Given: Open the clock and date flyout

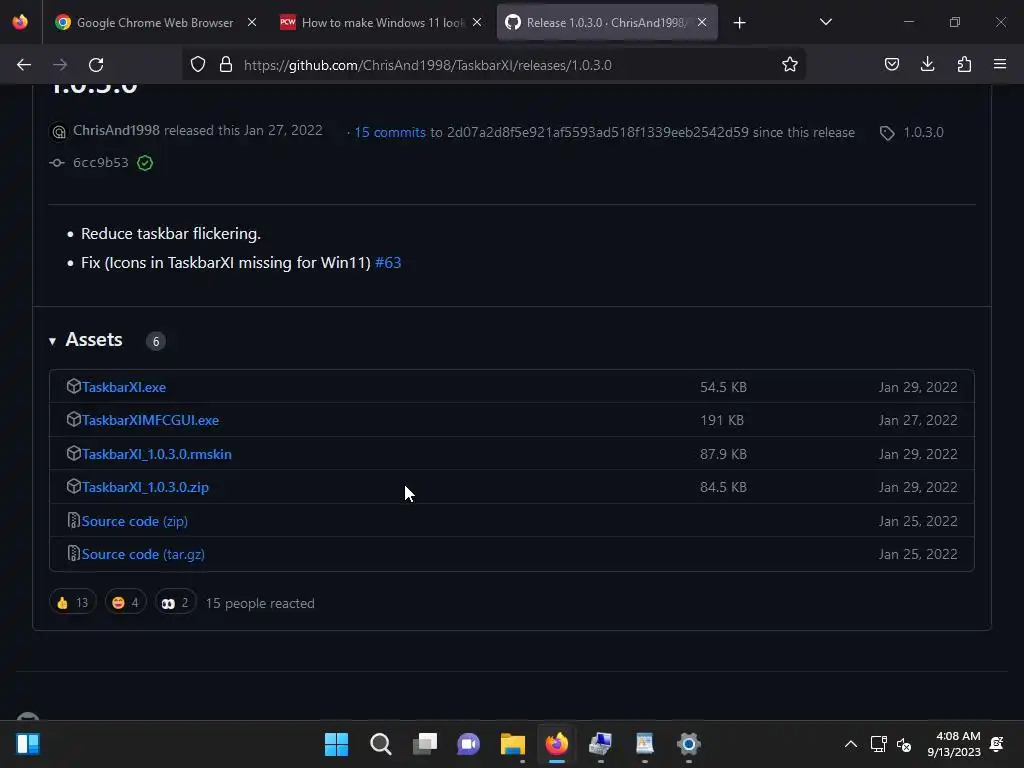Looking at the screenshot, I should [954, 744].
